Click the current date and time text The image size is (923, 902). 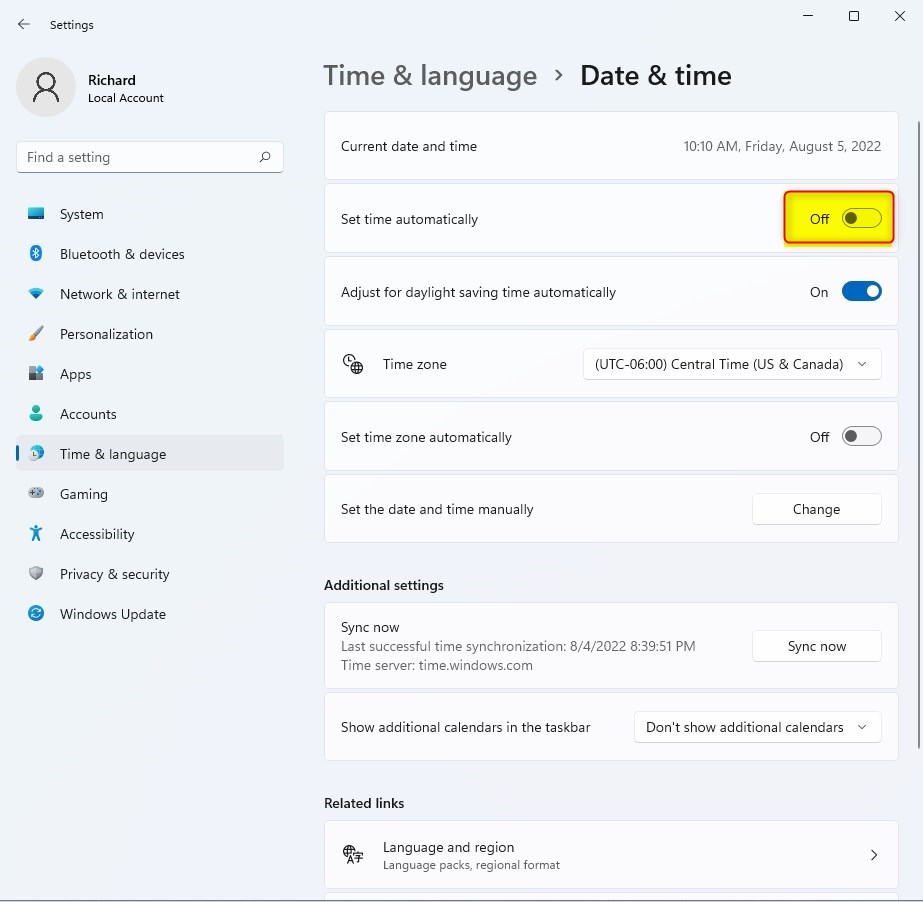click(782, 146)
